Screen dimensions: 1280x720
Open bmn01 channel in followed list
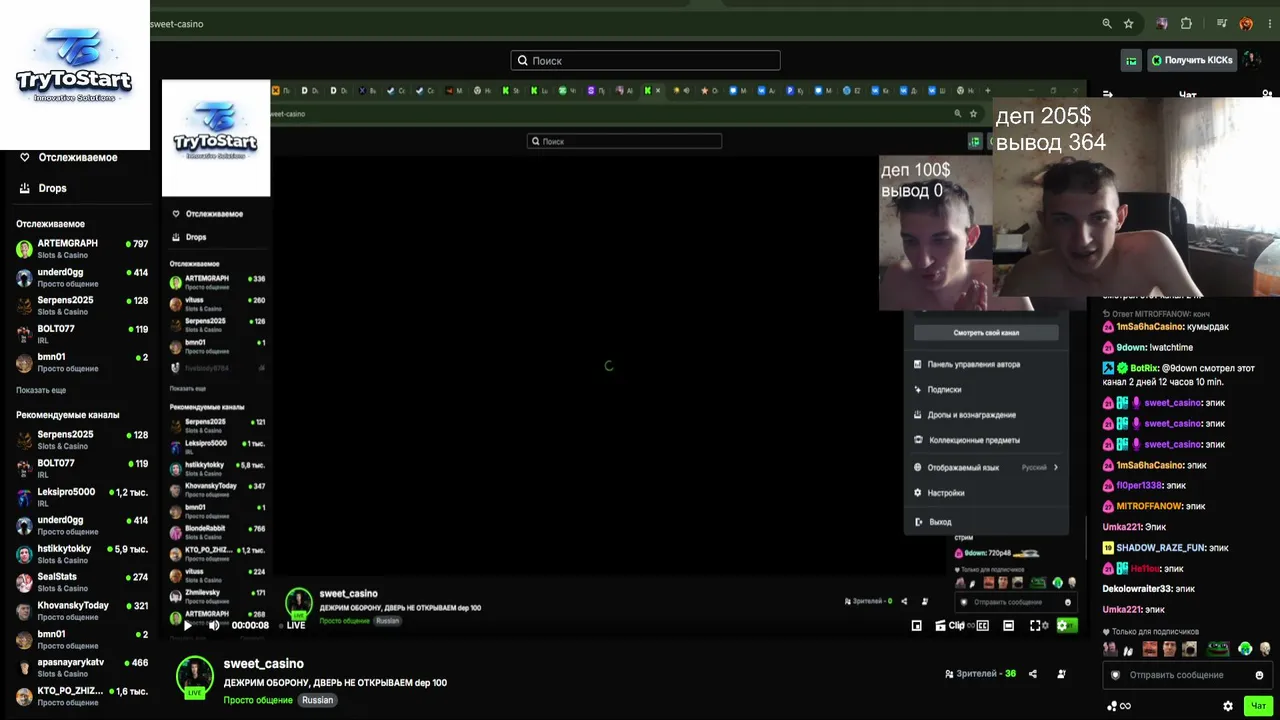82,362
